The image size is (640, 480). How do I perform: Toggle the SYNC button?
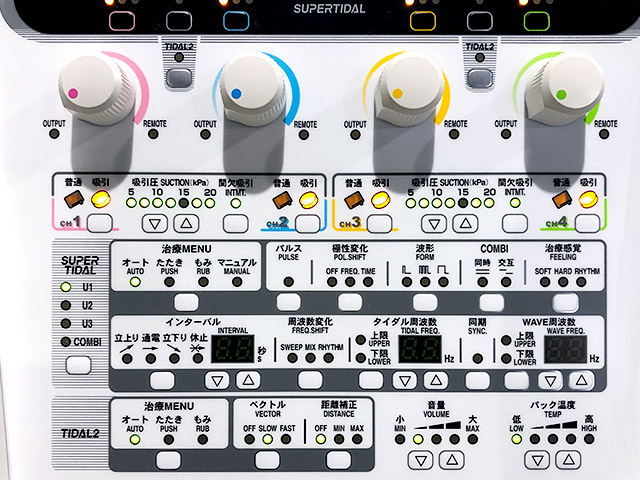pyautogui.click(x=478, y=380)
